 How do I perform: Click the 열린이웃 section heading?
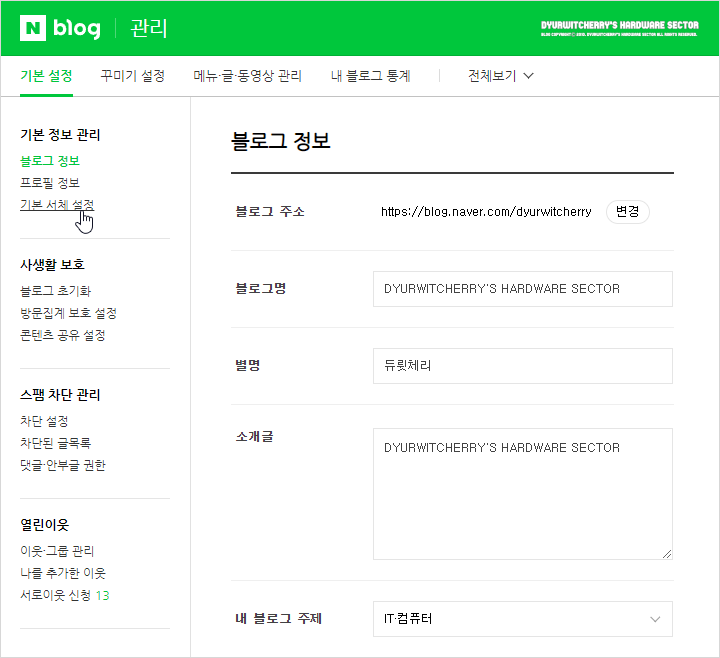pos(45,524)
